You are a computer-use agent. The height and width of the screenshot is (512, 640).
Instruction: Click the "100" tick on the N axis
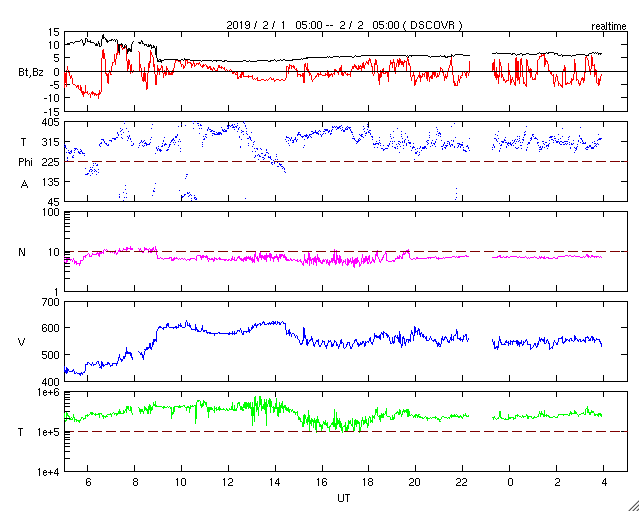pyautogui.click(x=51, y=212)
